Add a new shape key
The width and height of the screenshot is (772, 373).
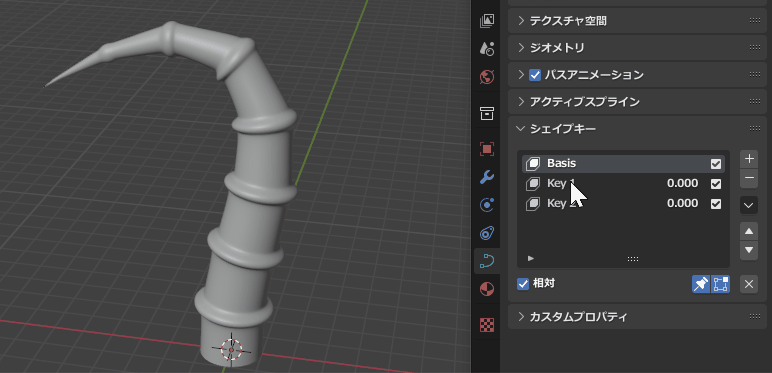(x=749, y=159)
